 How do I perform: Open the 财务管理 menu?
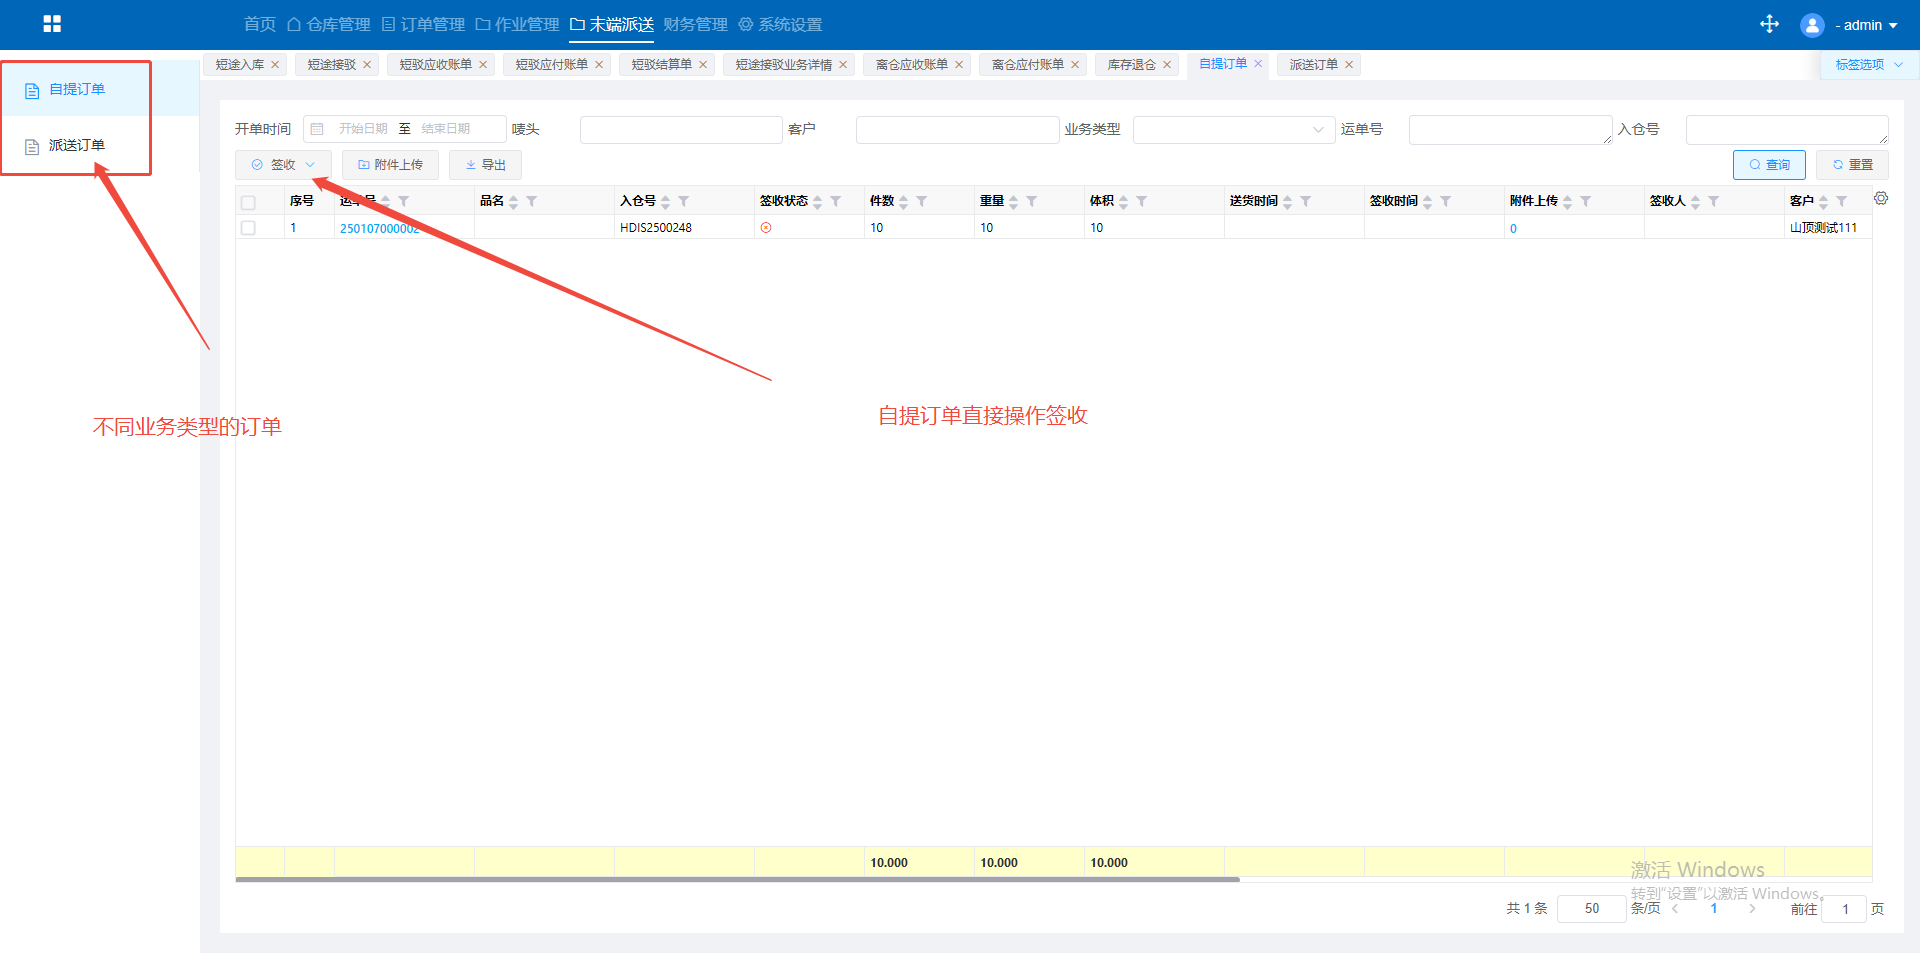[x=695, y=25]
